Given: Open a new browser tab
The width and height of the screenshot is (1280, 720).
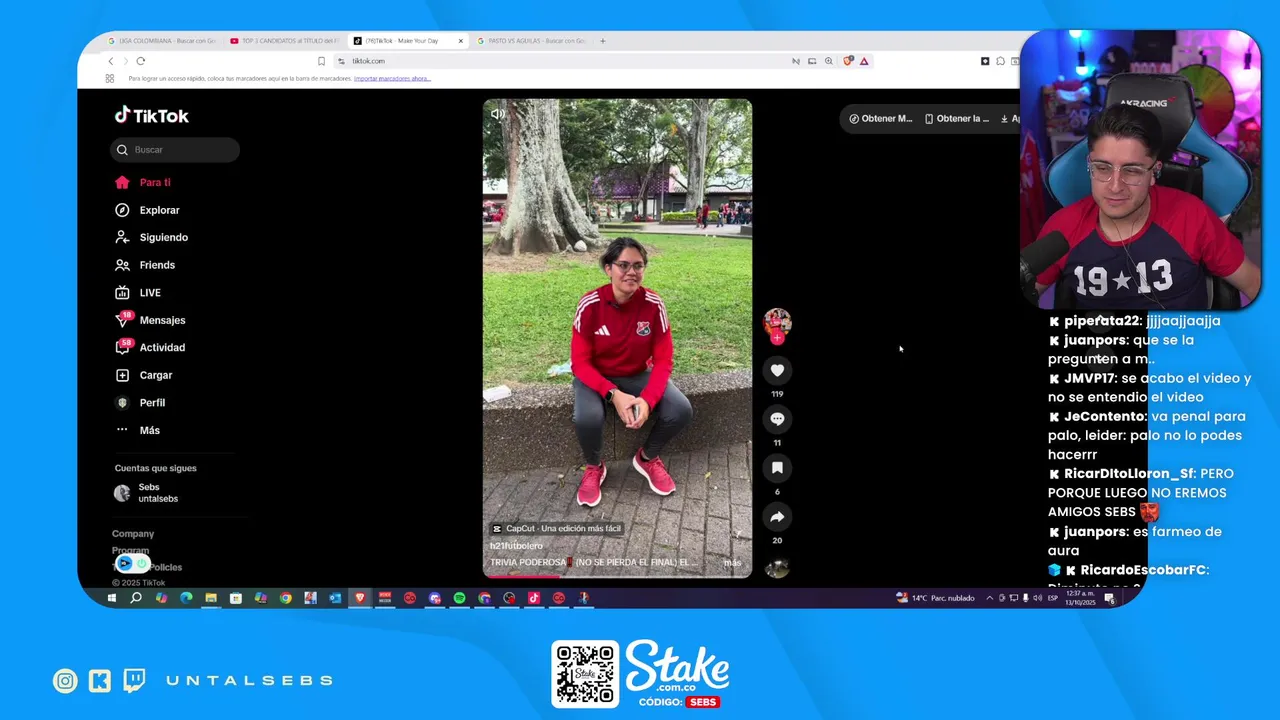Looking at the screenshot, I should [x=602, y=41].
